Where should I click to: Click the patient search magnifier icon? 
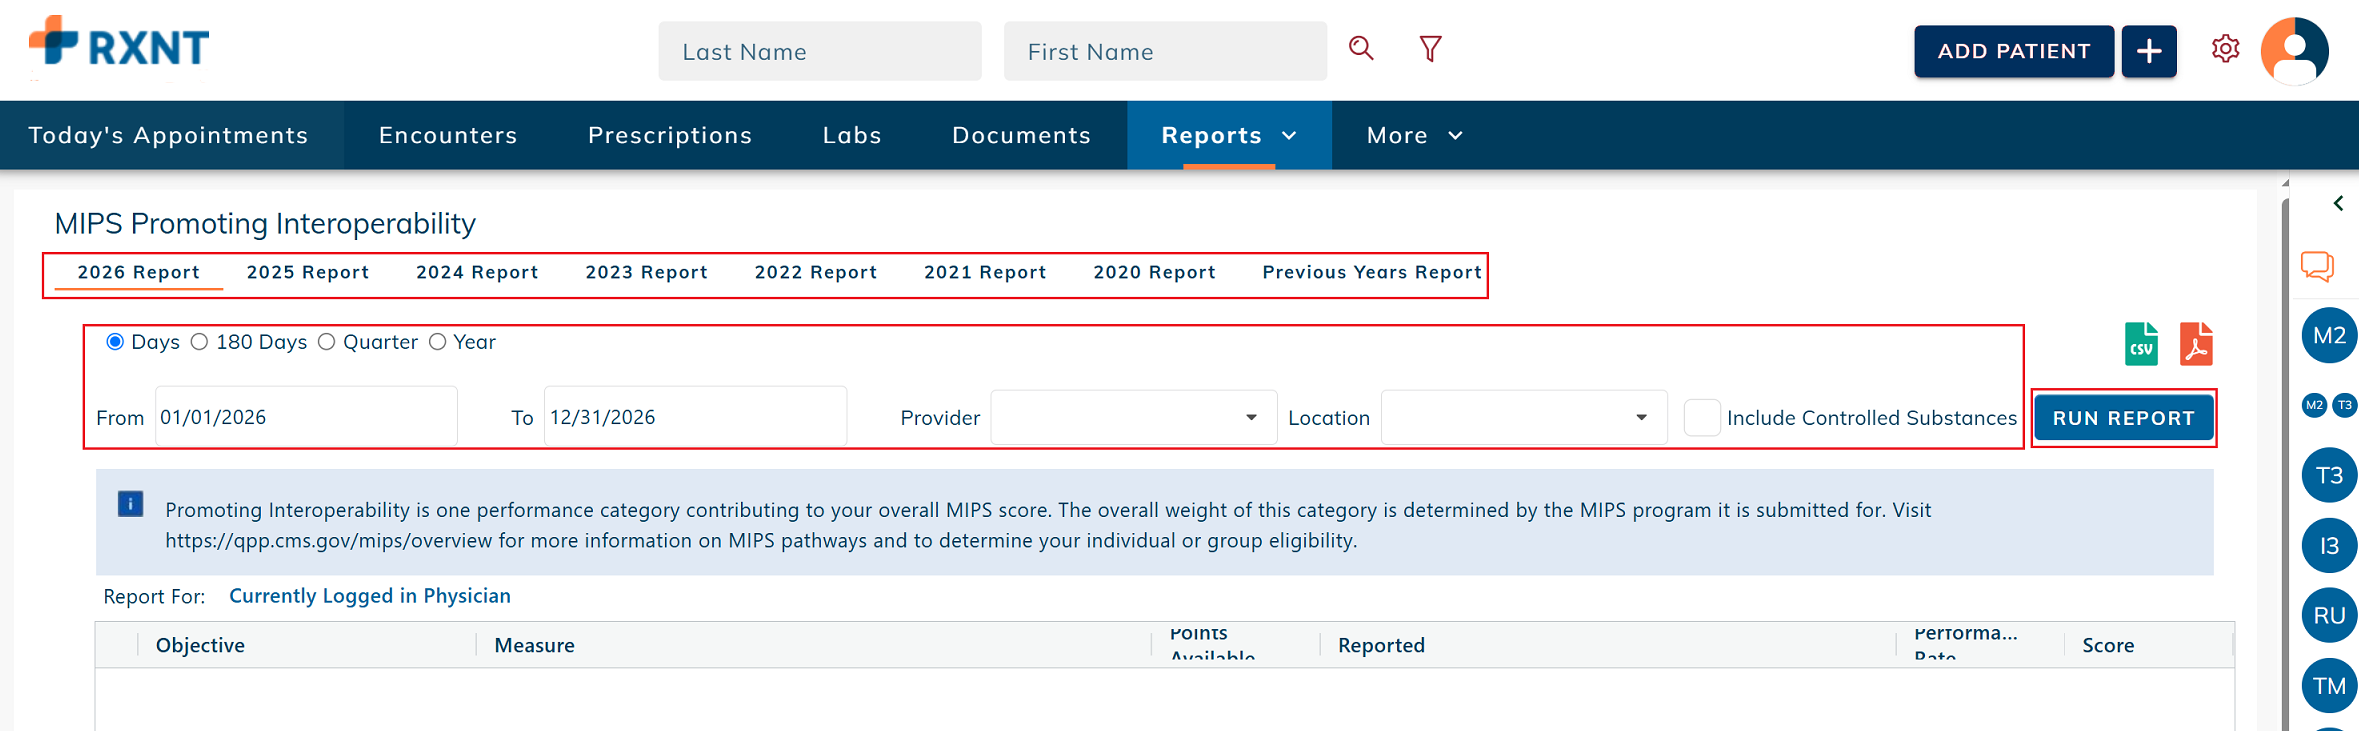1360,49
